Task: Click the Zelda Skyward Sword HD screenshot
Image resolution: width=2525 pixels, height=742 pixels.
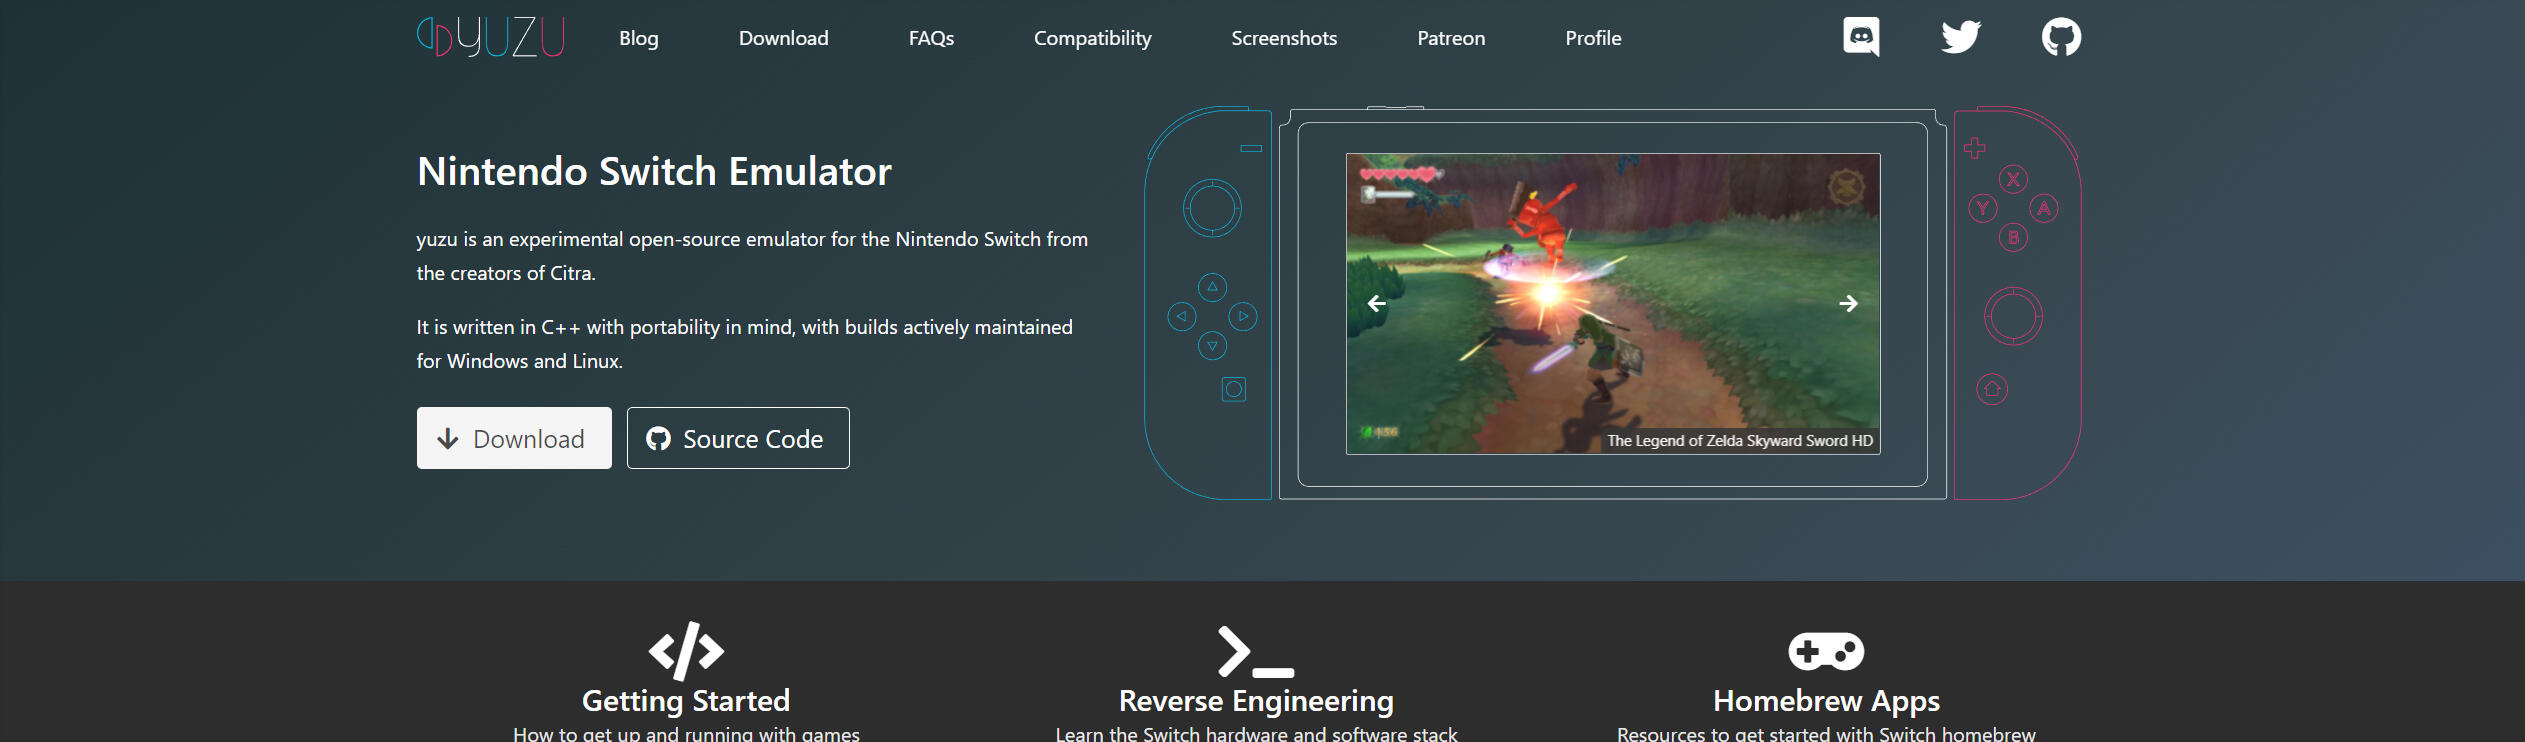Action: (1613, 303)
